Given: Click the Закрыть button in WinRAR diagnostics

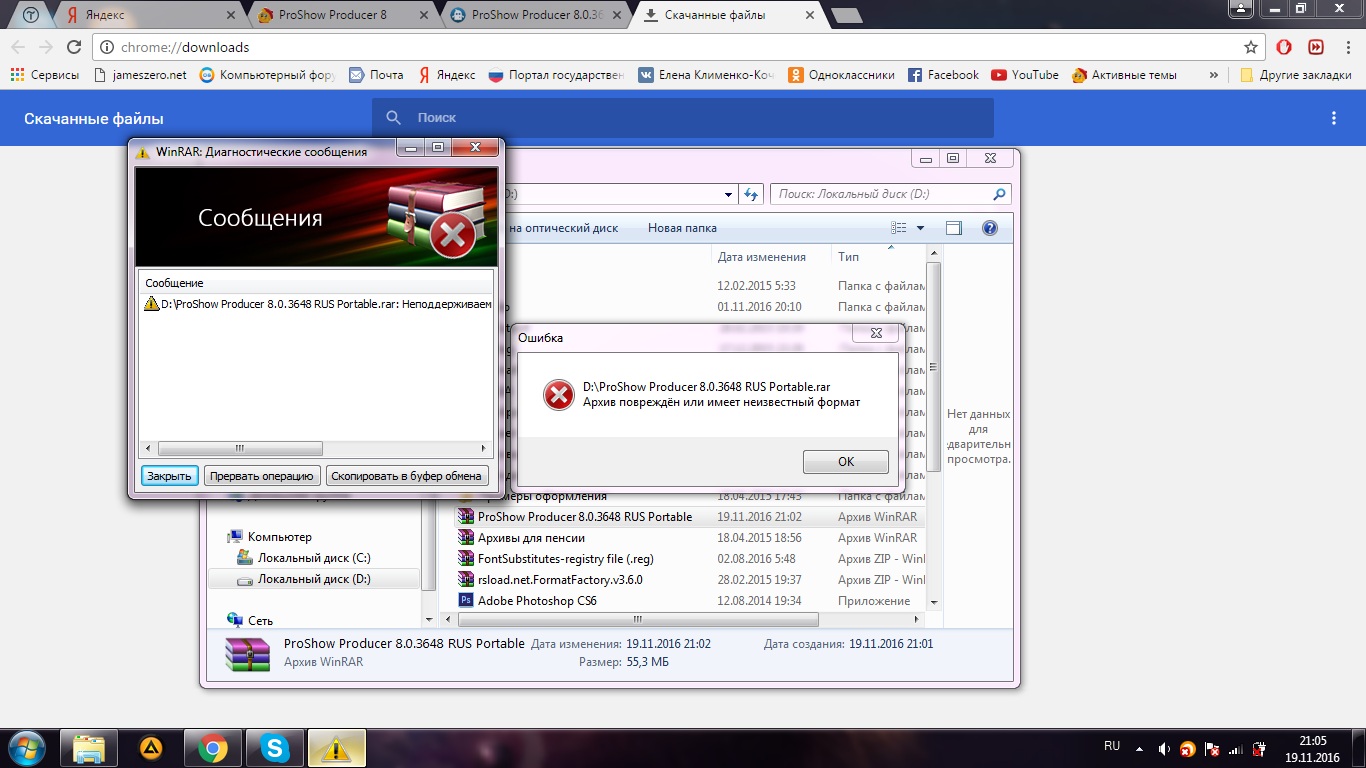Looking at the screenshot, I should (169, 476).
